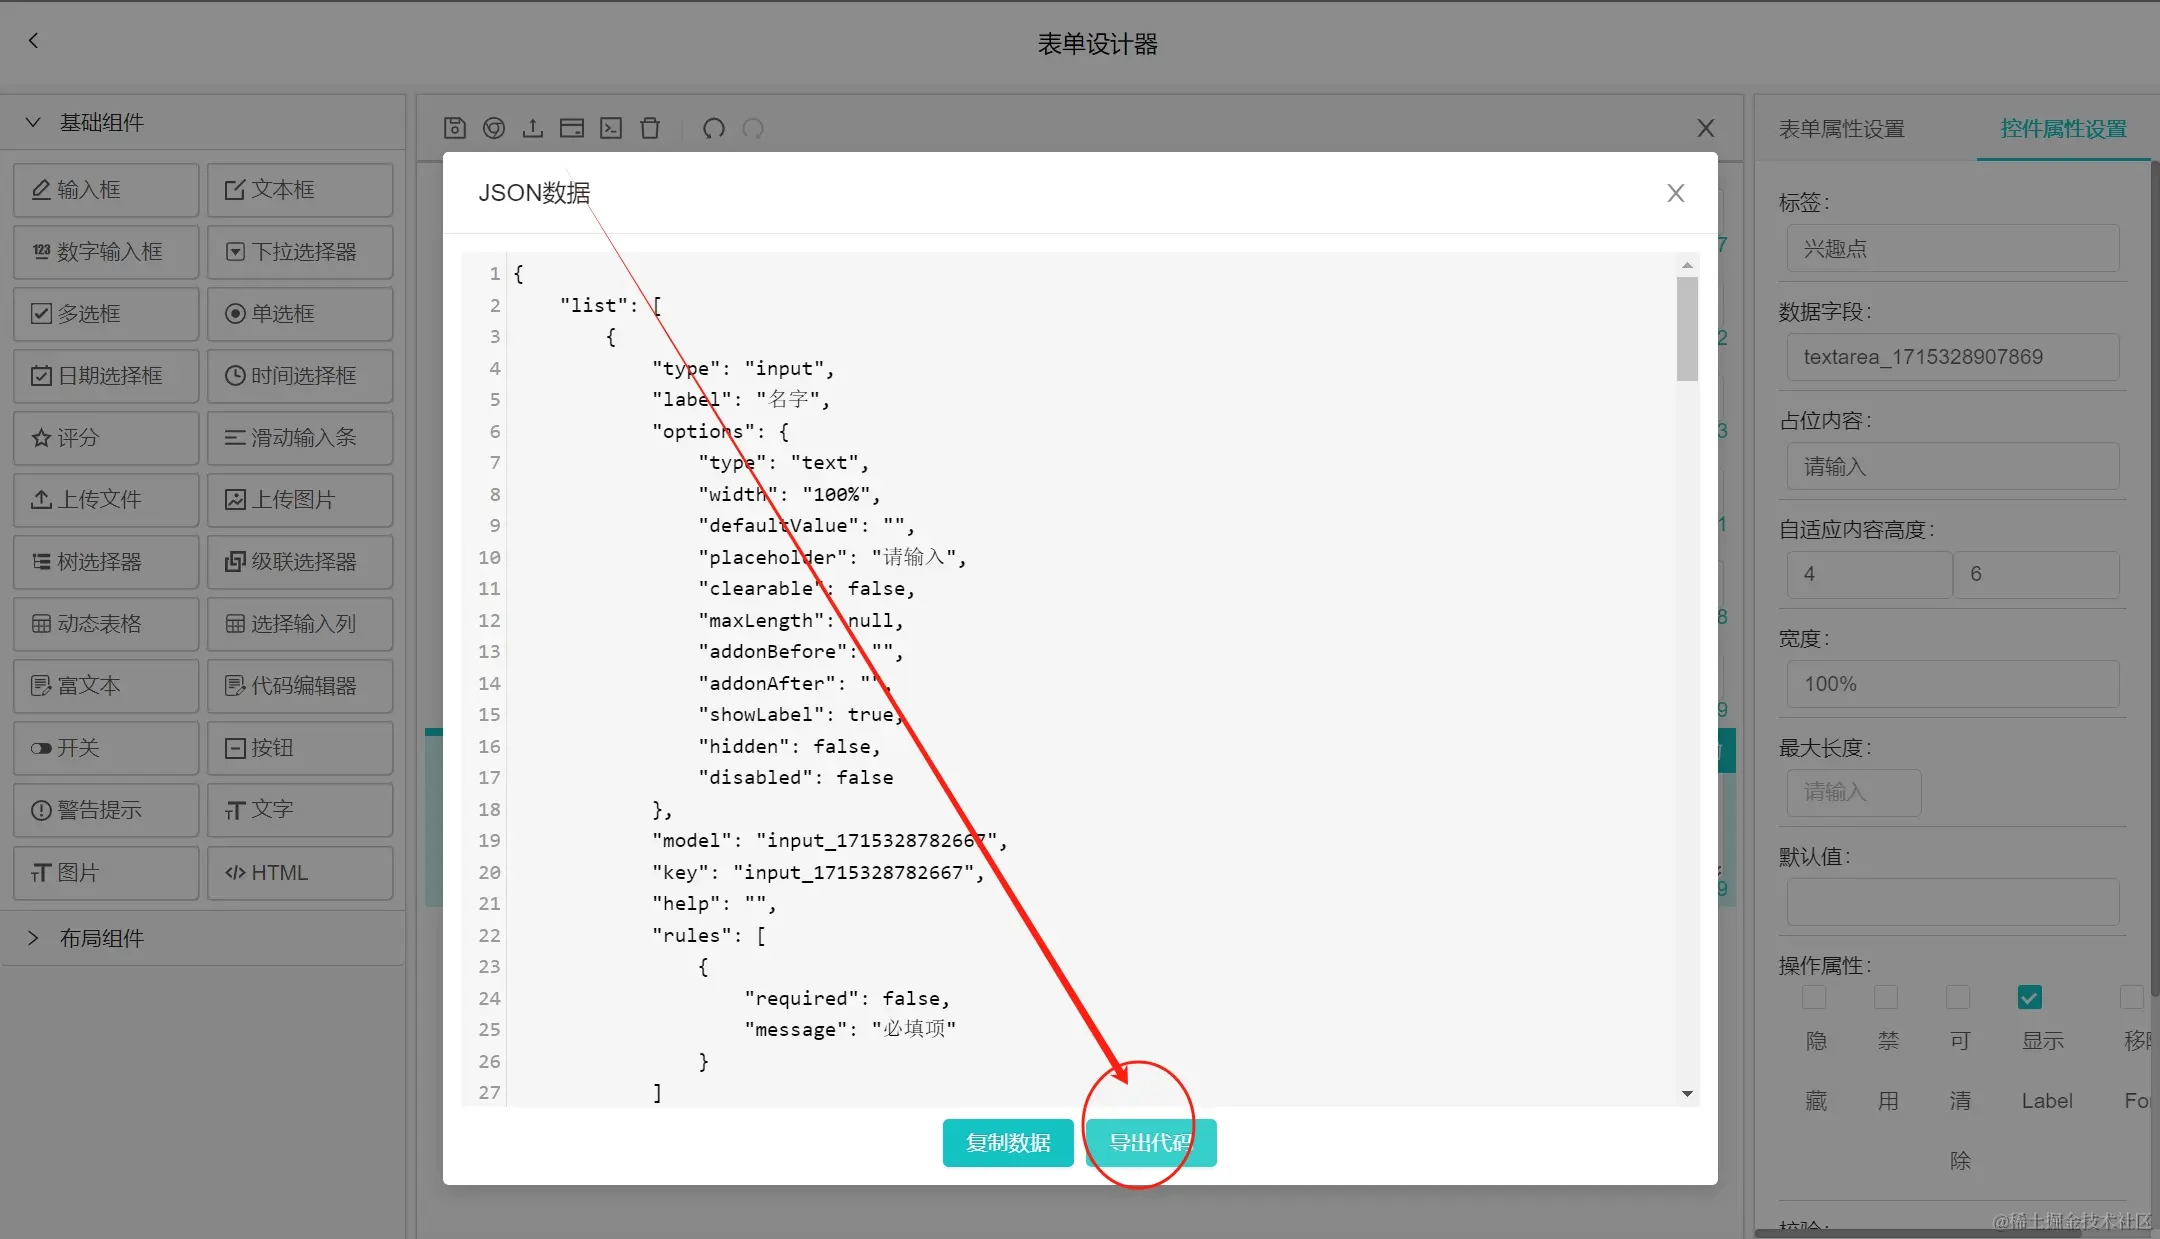
Task: Click the Chrome preview toolbar icon
Action: point(494,128)
